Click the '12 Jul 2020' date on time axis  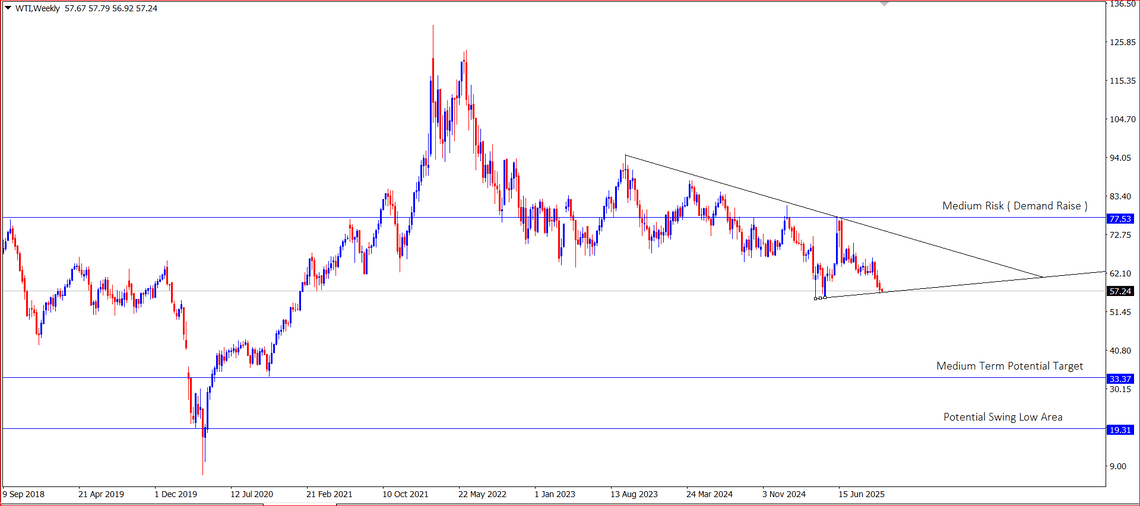(x=251, y=494)
